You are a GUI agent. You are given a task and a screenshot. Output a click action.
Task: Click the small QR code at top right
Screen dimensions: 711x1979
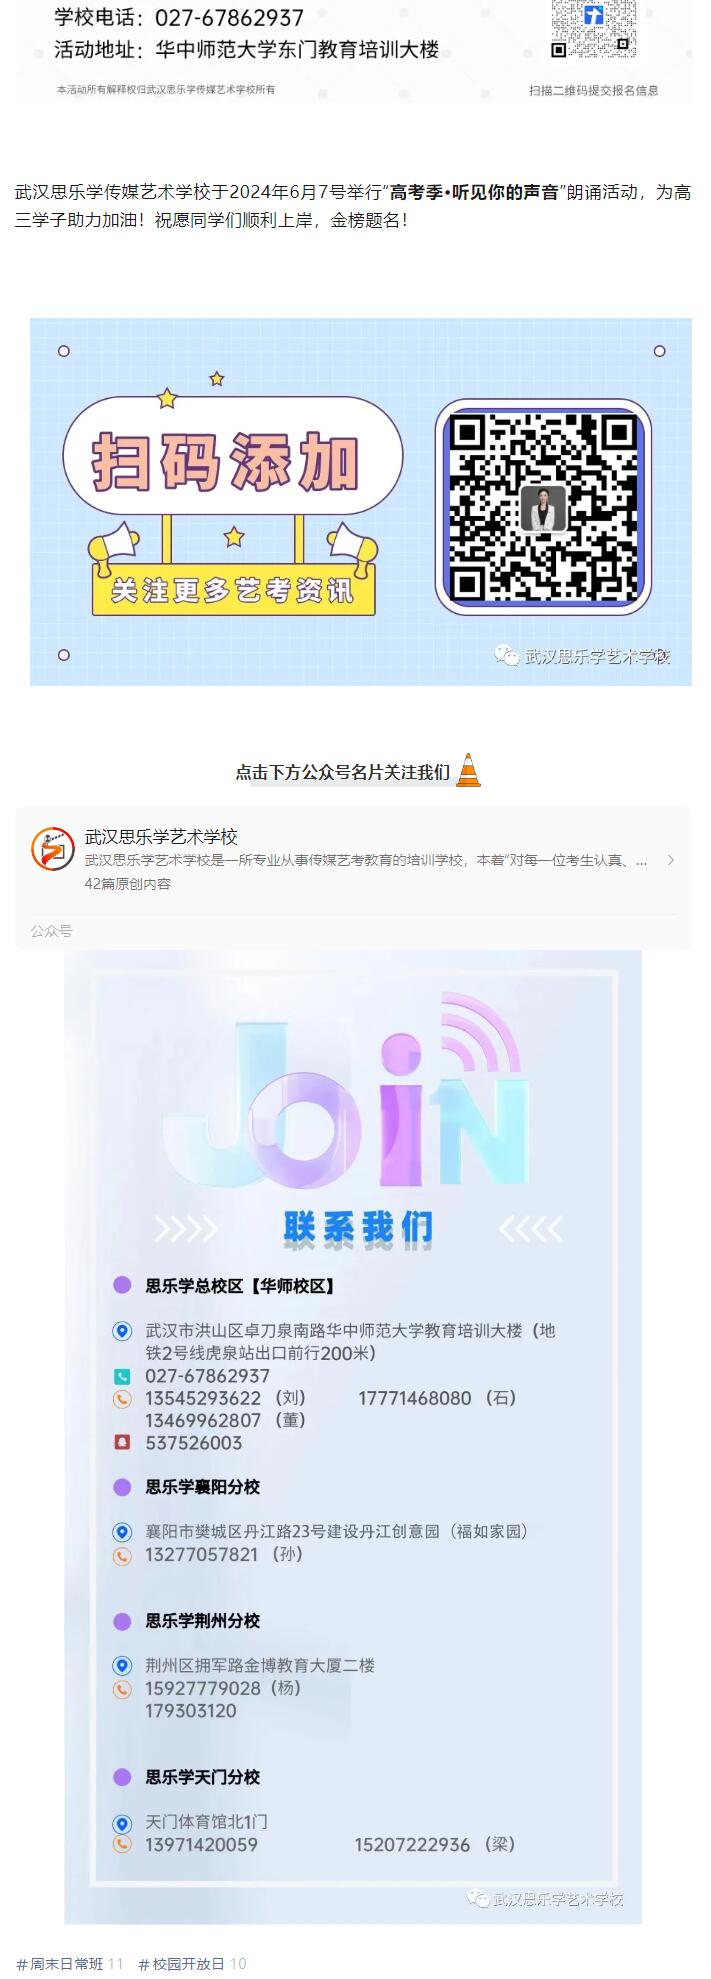coord(593,28)
